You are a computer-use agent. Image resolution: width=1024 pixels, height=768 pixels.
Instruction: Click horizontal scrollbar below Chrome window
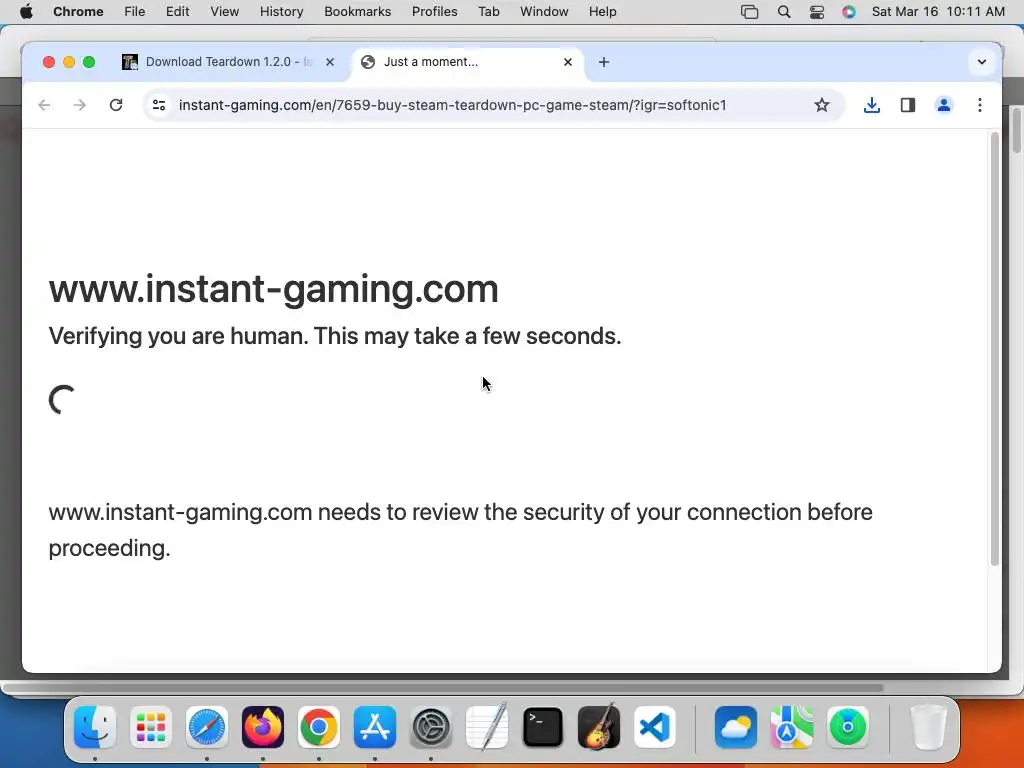click(x=443, y=688)
